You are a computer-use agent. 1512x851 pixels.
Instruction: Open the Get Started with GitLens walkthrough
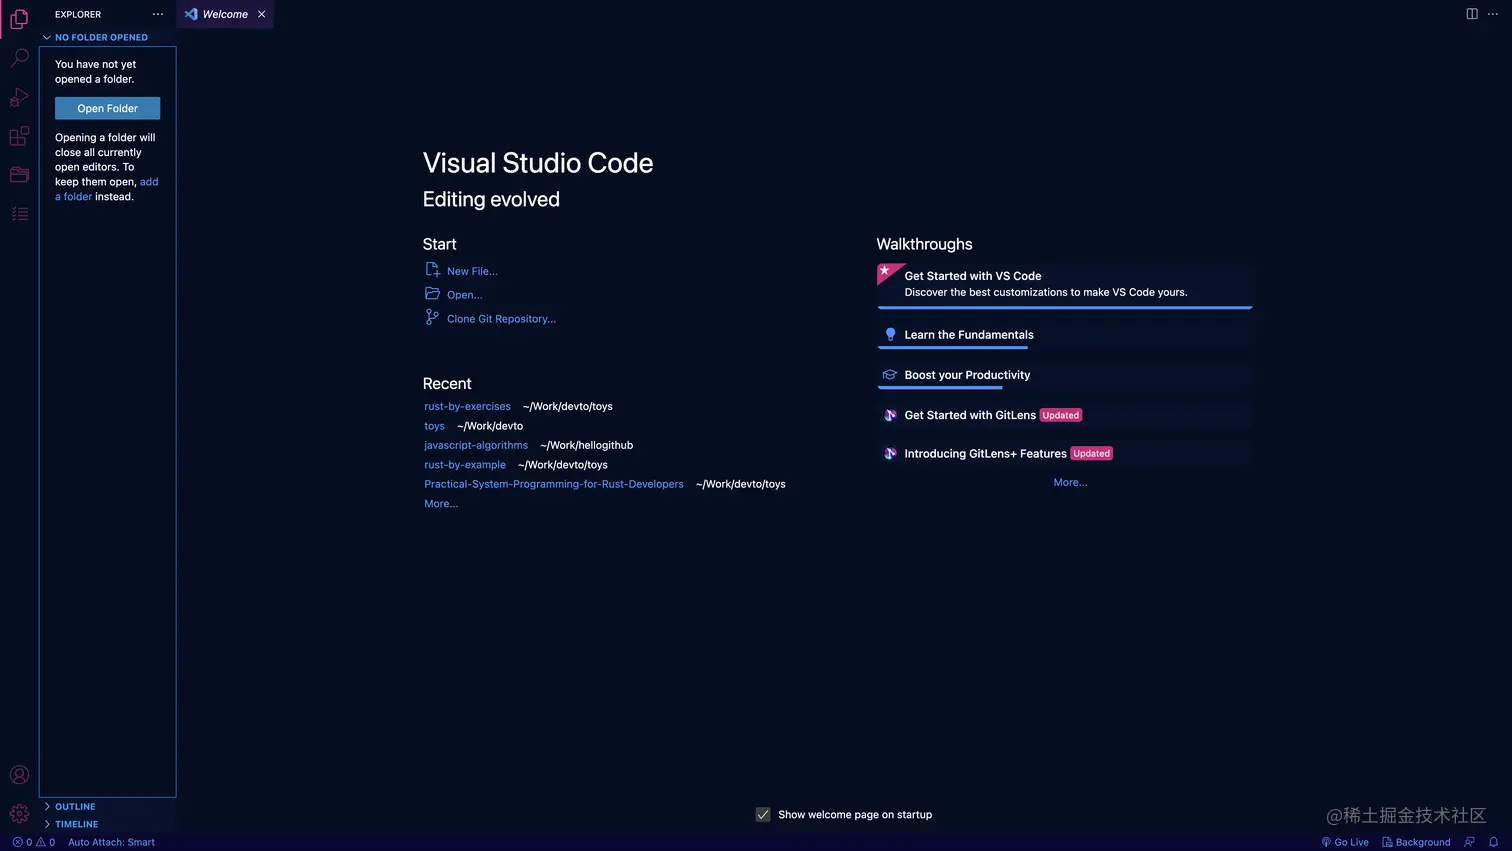click(x=1065, y=415)
